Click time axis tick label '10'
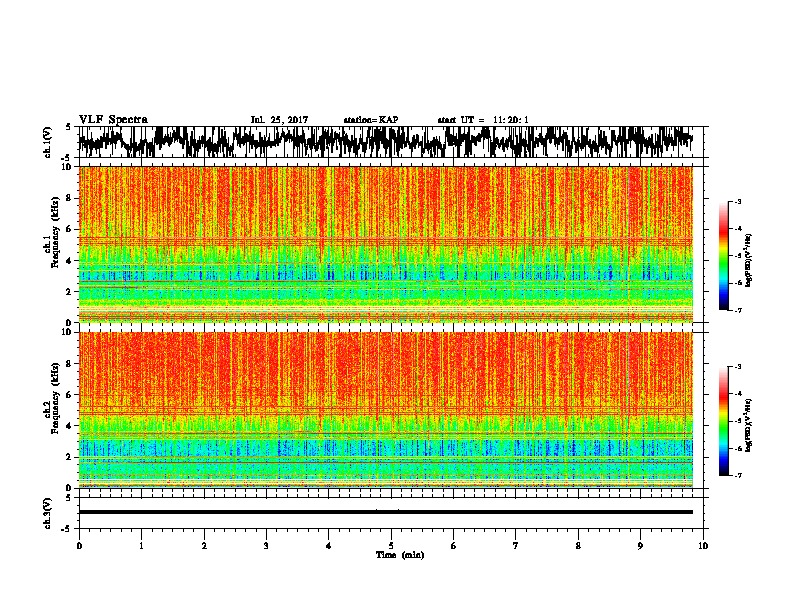 pyautogui.click(x=703, y=546)
